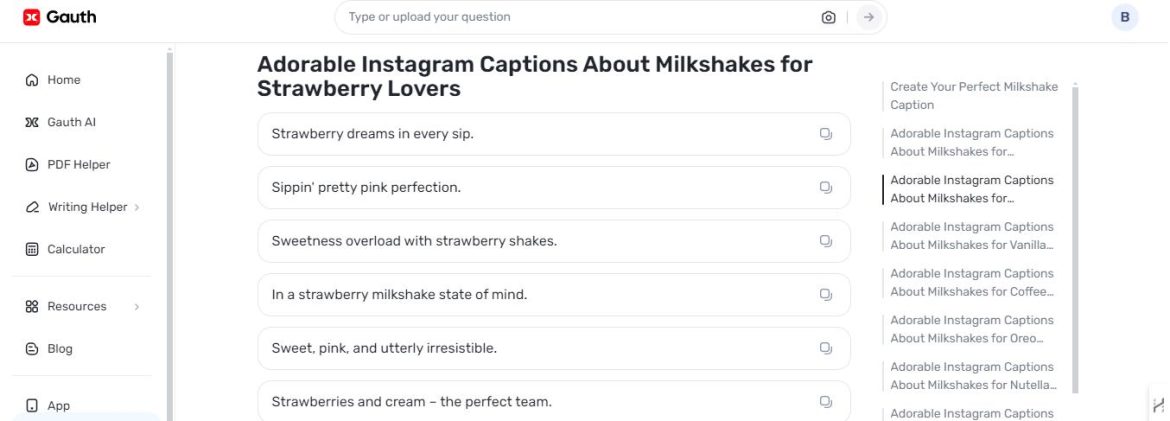This screenshot has width=1170, height=421.
Task: Expand the Writing Helper submenu
Action: (x=137, y=208)
